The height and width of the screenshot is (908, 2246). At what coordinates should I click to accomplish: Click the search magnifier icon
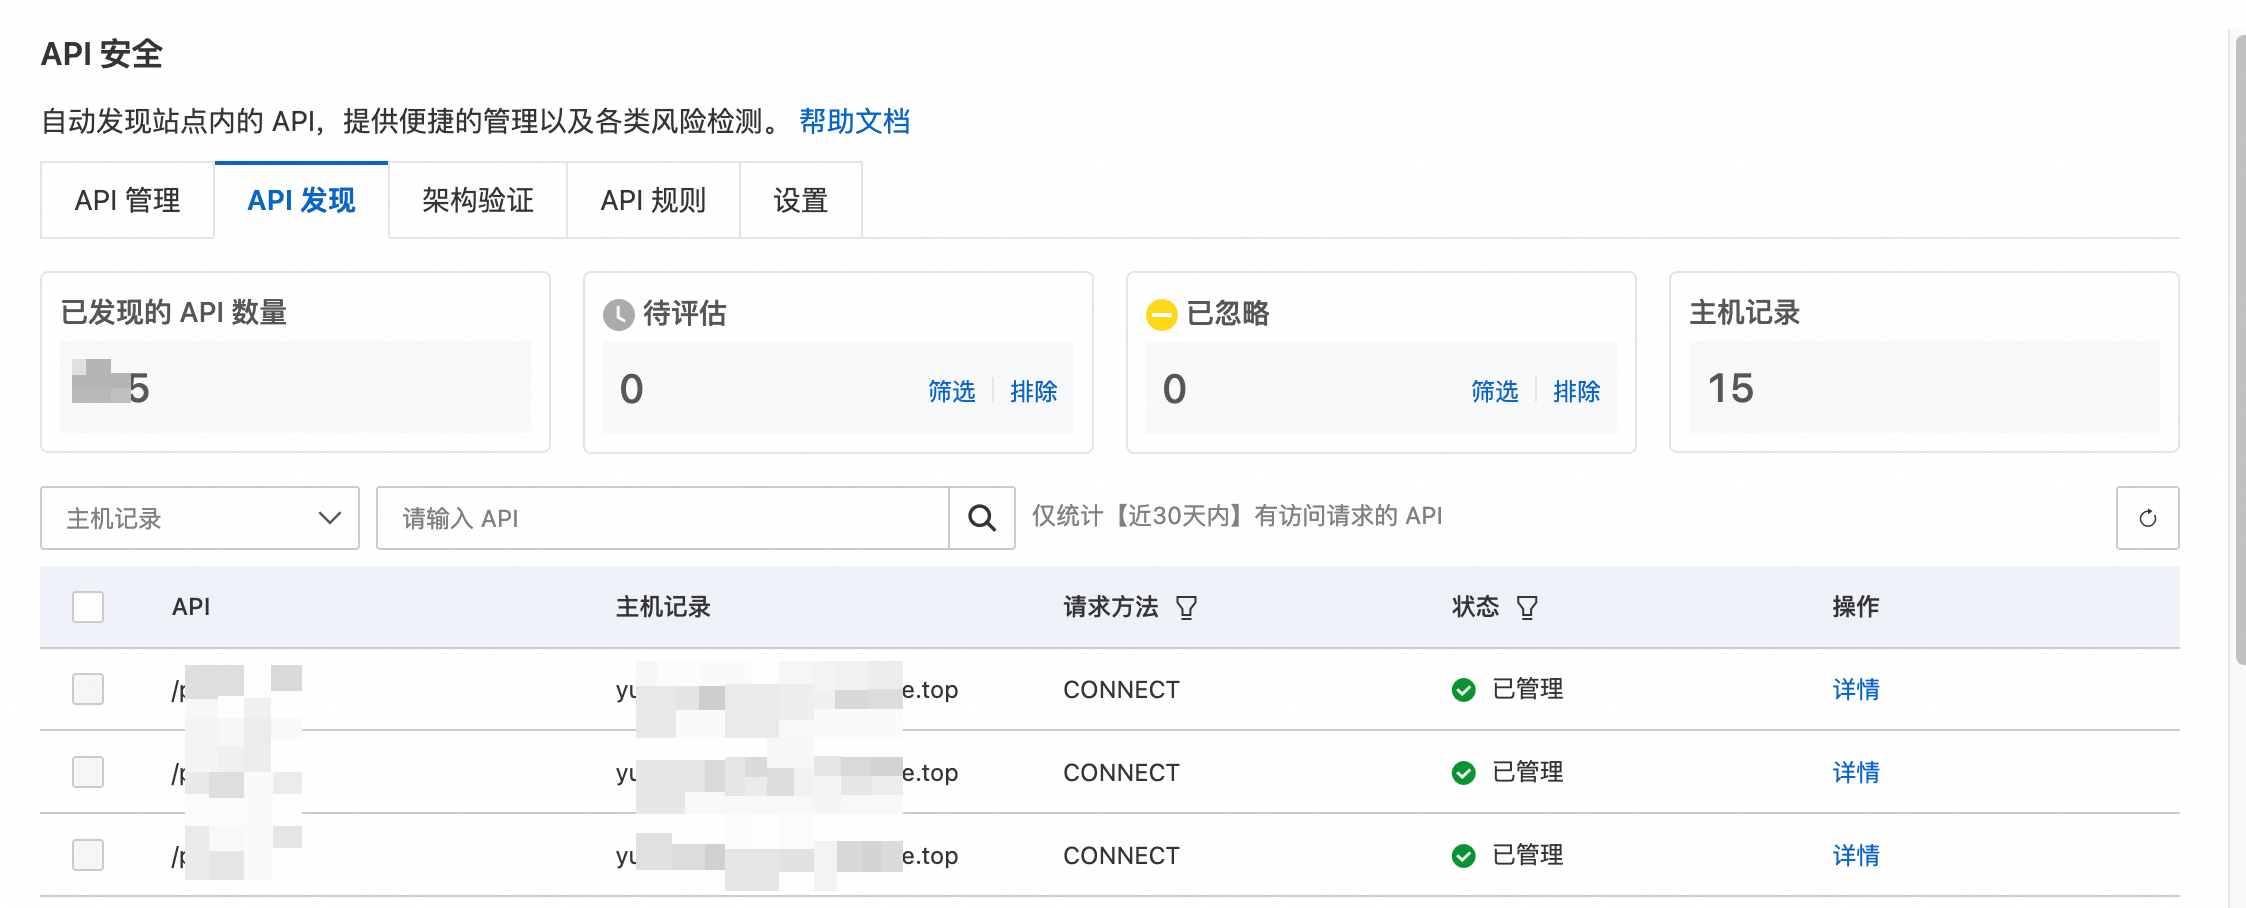point(982,518)
